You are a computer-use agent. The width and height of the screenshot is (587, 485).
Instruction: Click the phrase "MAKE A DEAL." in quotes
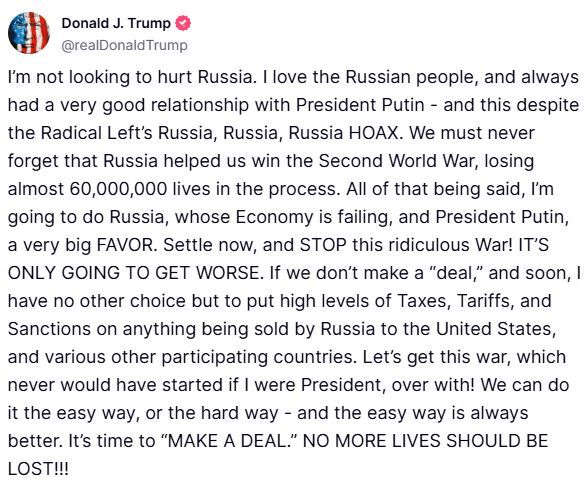(x=231, y=441)
